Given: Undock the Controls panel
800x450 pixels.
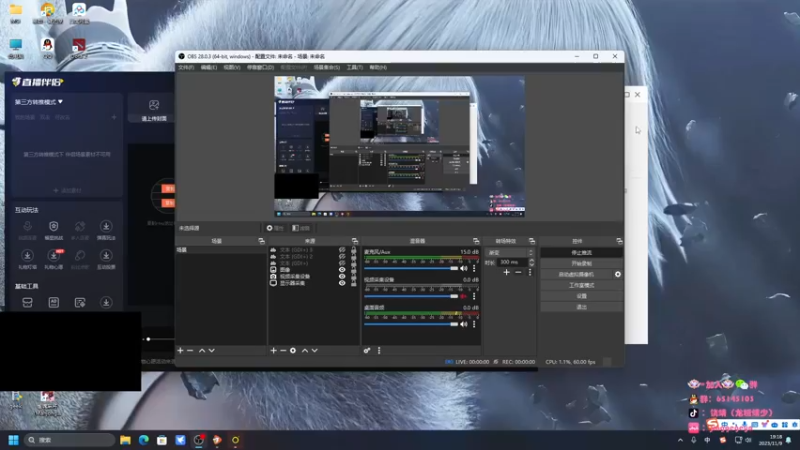Looking at the screenshot, I should [x=619, y=241].
